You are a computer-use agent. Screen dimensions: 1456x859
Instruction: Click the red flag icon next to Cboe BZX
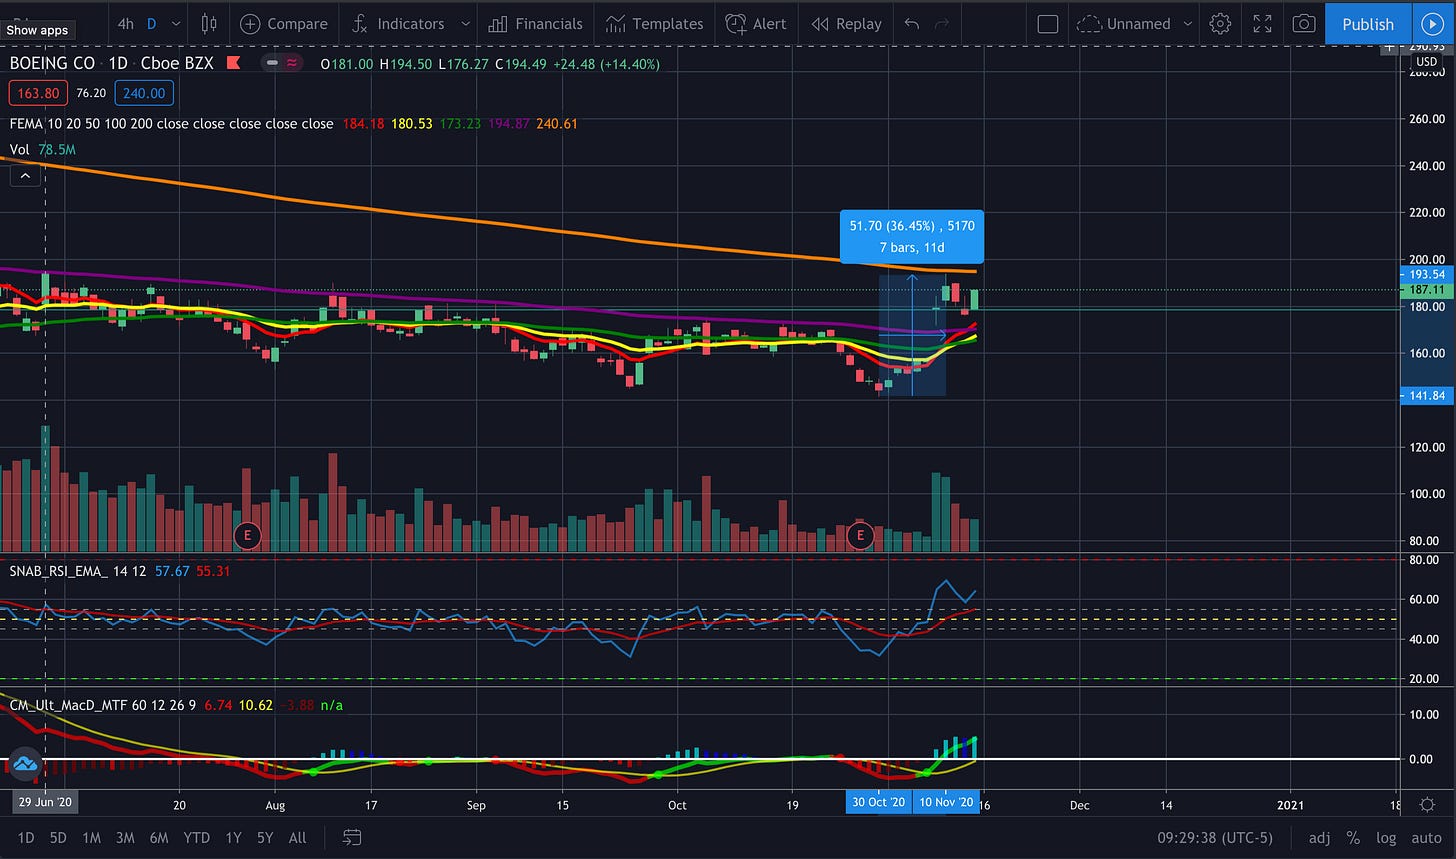tap(235, 63)
